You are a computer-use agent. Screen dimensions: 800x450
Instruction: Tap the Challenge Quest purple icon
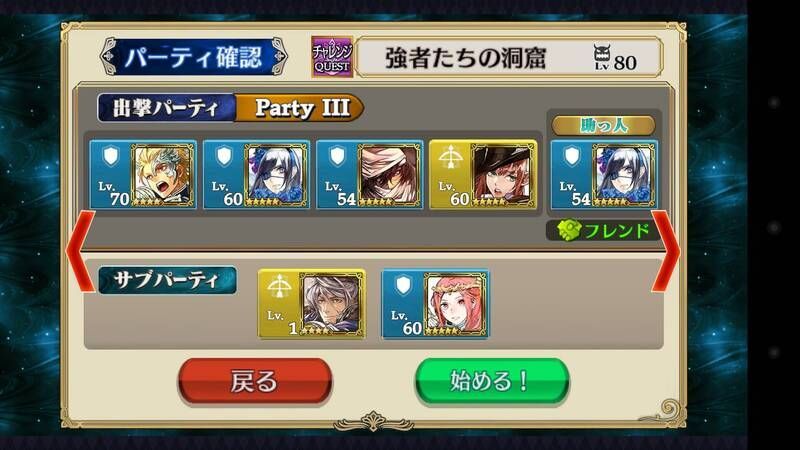[332, 57]
